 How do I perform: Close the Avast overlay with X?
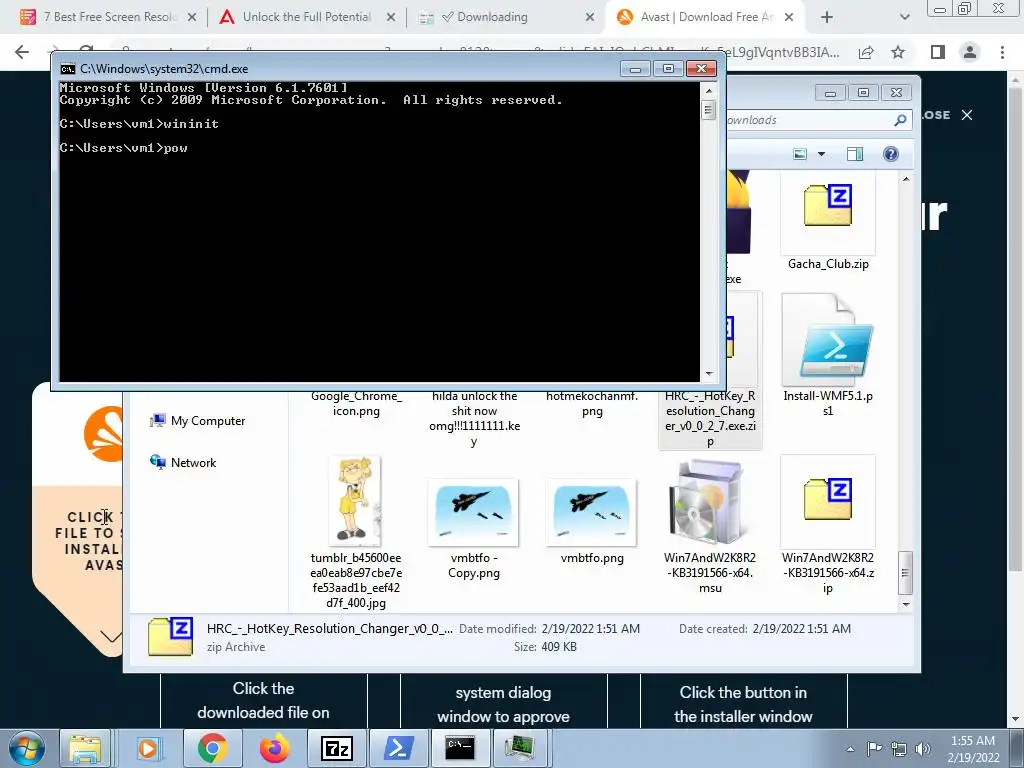click(967, 115)
